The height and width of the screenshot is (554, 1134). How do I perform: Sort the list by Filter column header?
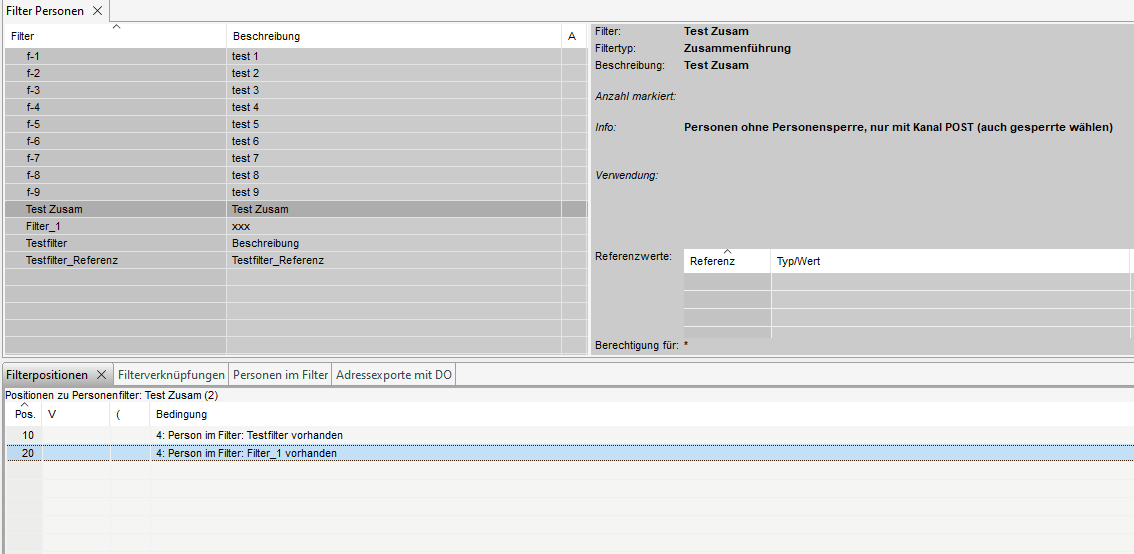point(115,36)
